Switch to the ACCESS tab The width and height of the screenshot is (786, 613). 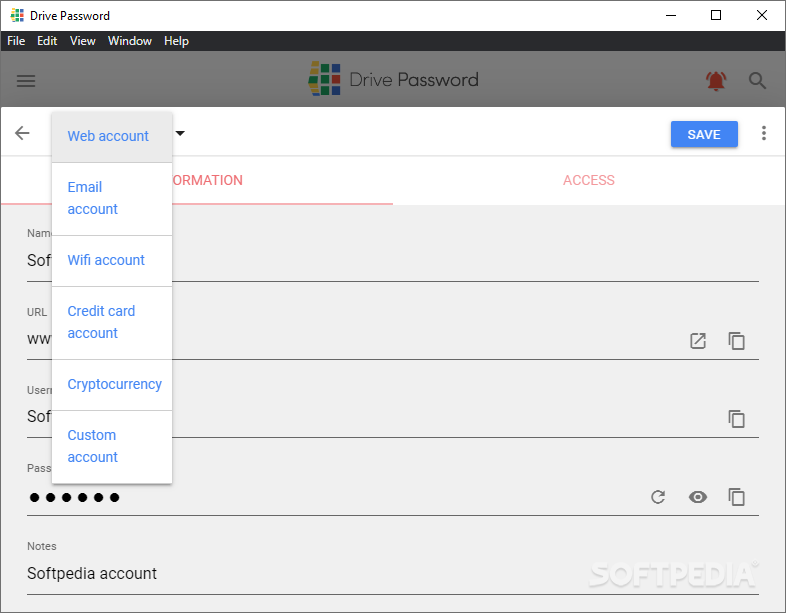coord(588,180)
